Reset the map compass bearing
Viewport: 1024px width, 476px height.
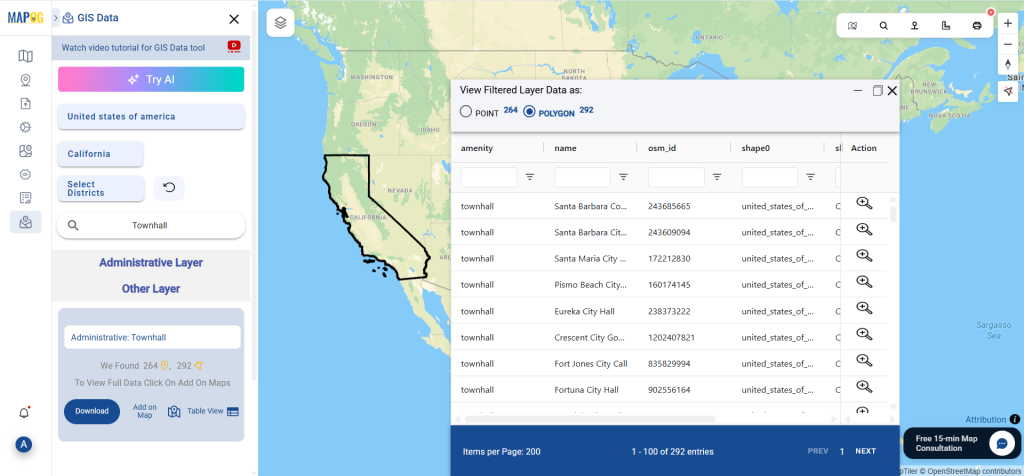point(1008,64)
